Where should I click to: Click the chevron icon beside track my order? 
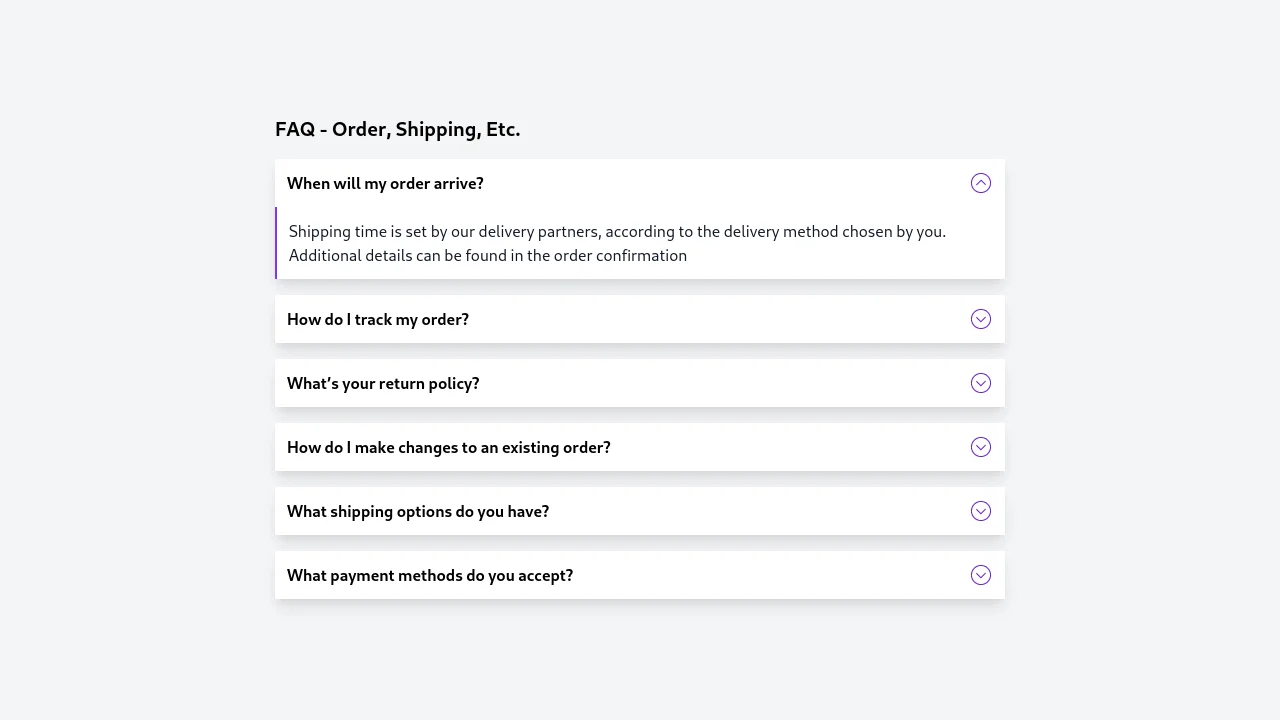pos(980,319)
